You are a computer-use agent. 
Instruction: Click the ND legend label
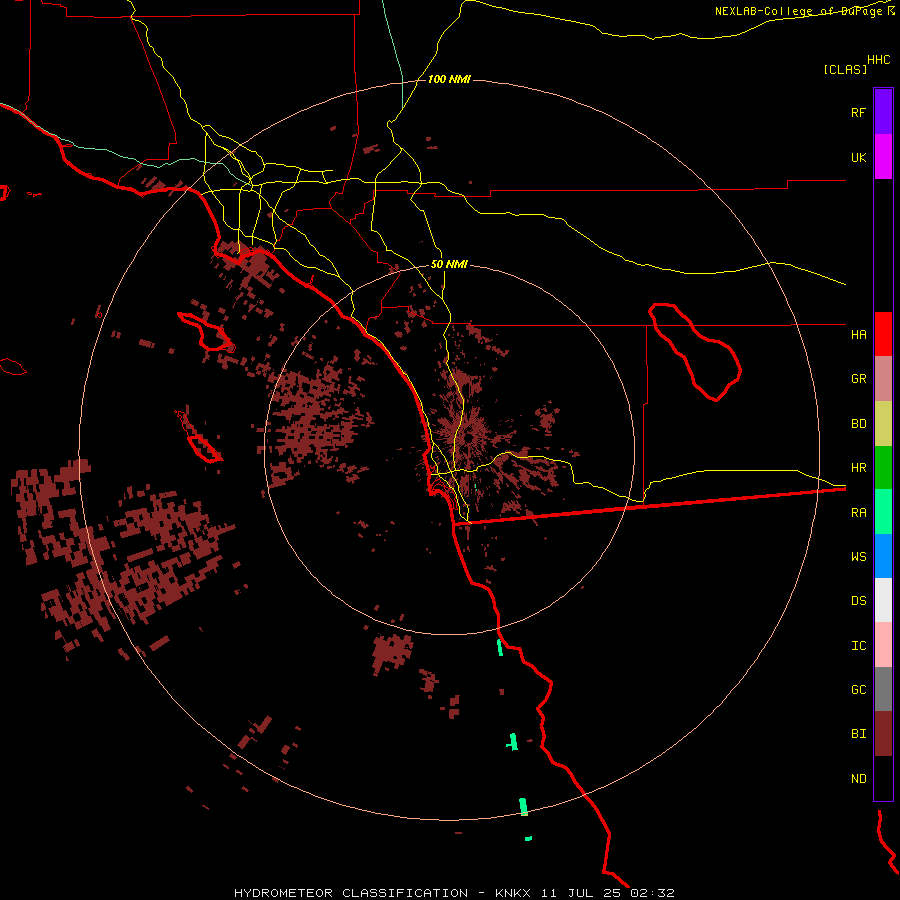pos(858,778)
